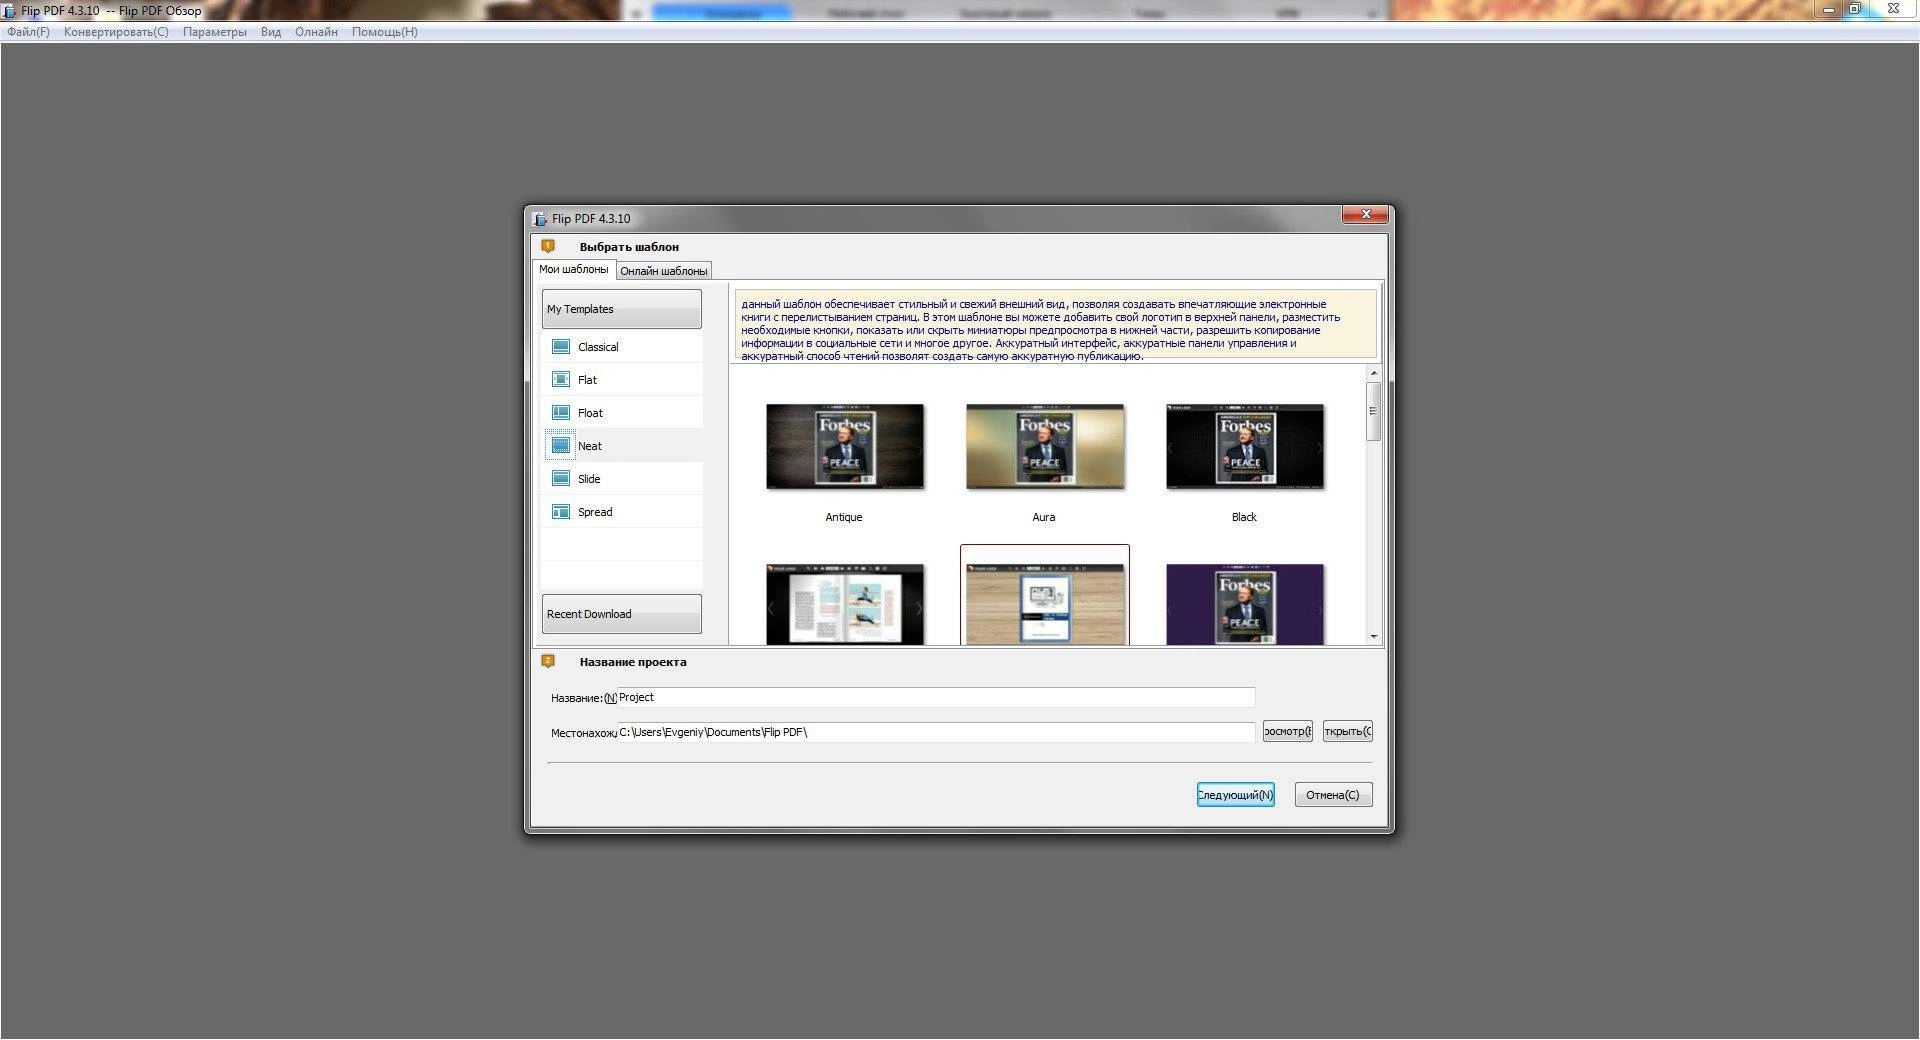Screen dimensions: 1920x1040
Task: Click the Antique caption text
Action: pos(844,517)
